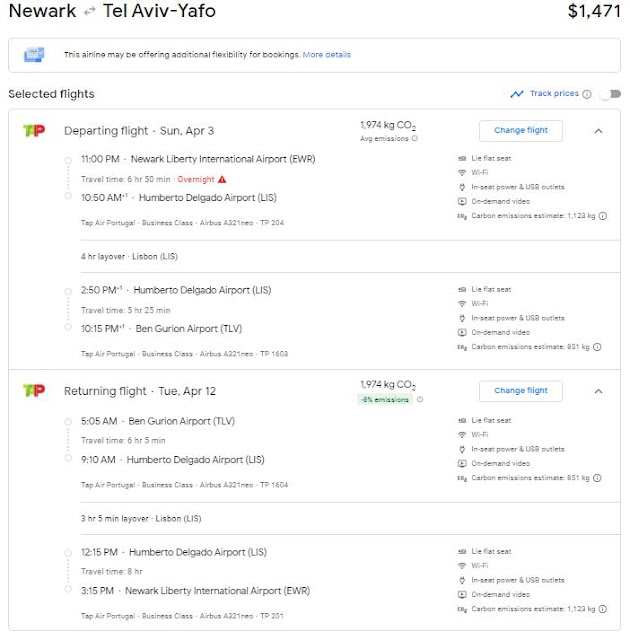This screenshot has width=630, height=640.
Task: Click the -8% emissions badge
Action: click(x=386, y=400)
